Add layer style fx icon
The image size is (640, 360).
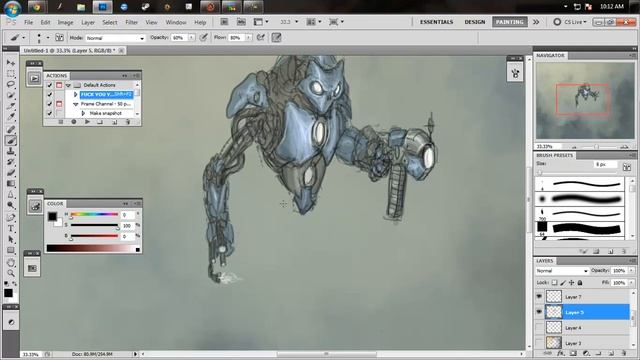tap(560, 353)
